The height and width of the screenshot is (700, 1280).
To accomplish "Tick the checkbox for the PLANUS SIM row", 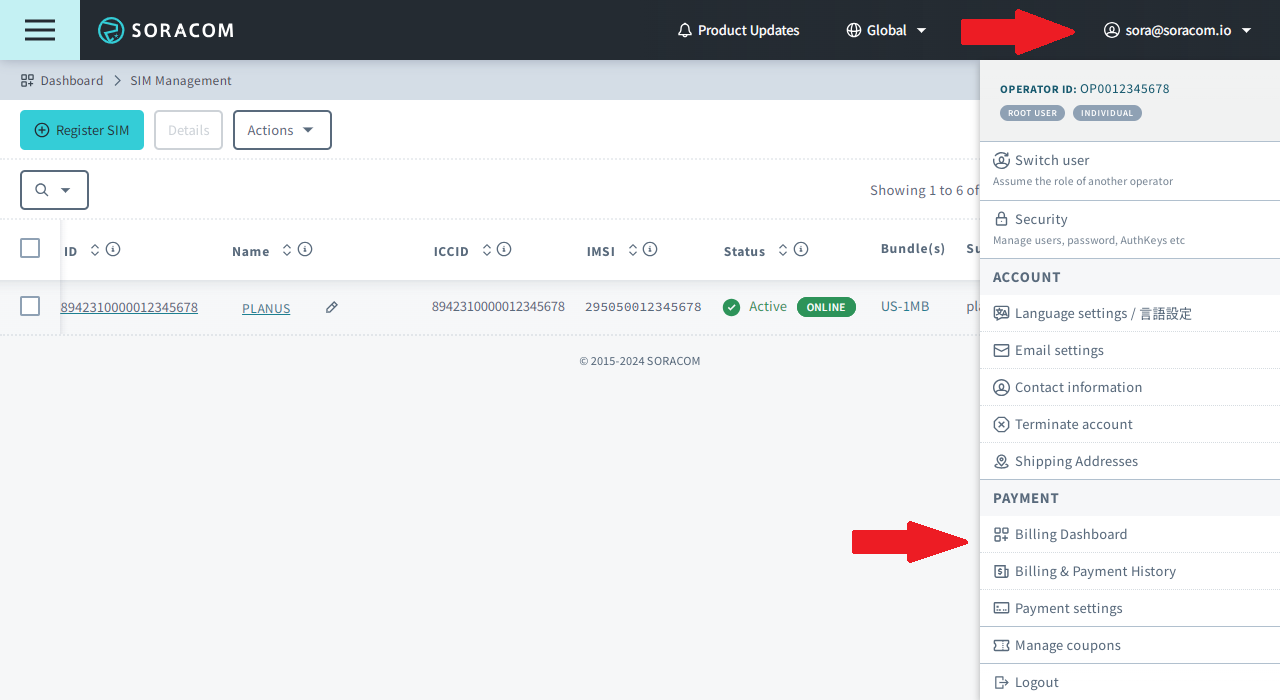I will click(30, 306).
